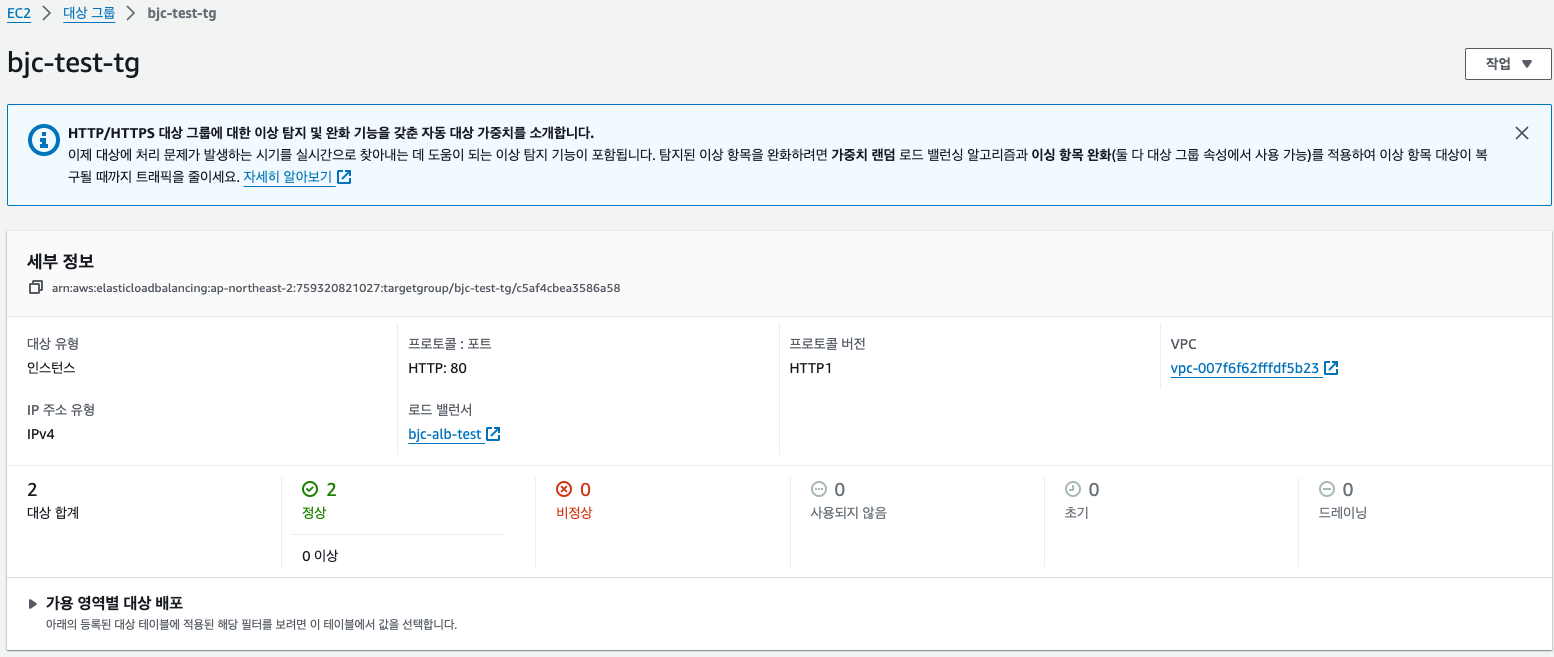
Task: Open the 자세히 알아보기 link
Action: pos(288,178)
